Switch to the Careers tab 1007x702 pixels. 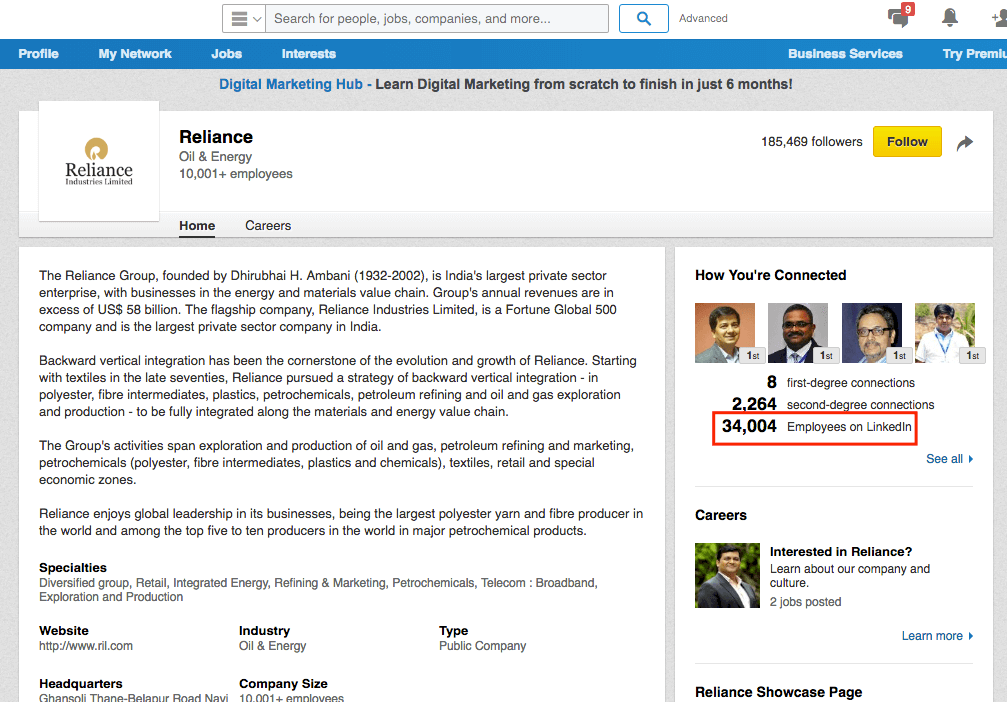pos(268,225)
